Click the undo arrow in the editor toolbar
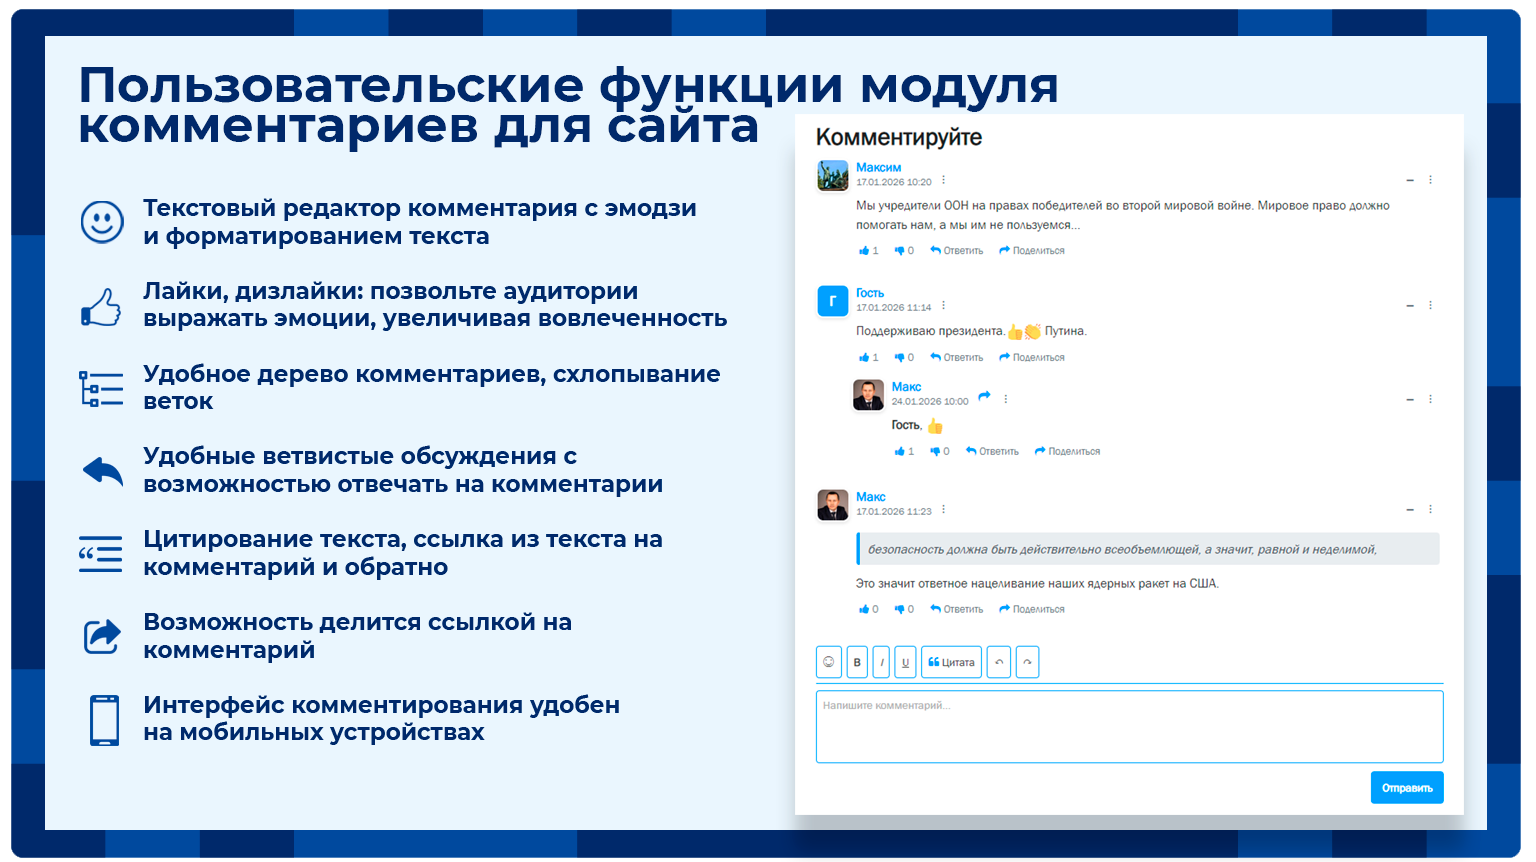1536x862 pixels. (999, 662)
